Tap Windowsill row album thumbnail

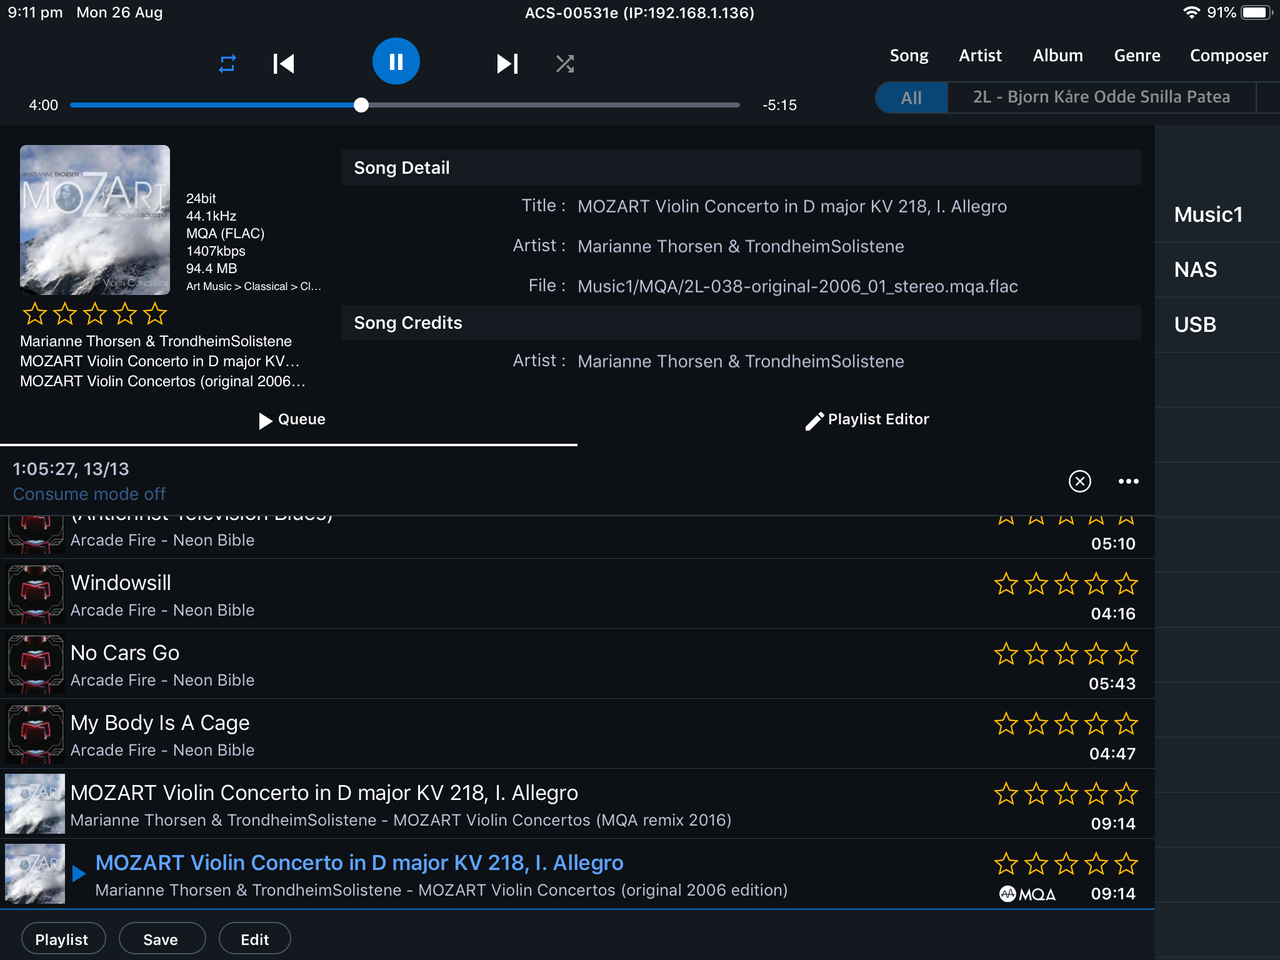click(x=35, y=594)
